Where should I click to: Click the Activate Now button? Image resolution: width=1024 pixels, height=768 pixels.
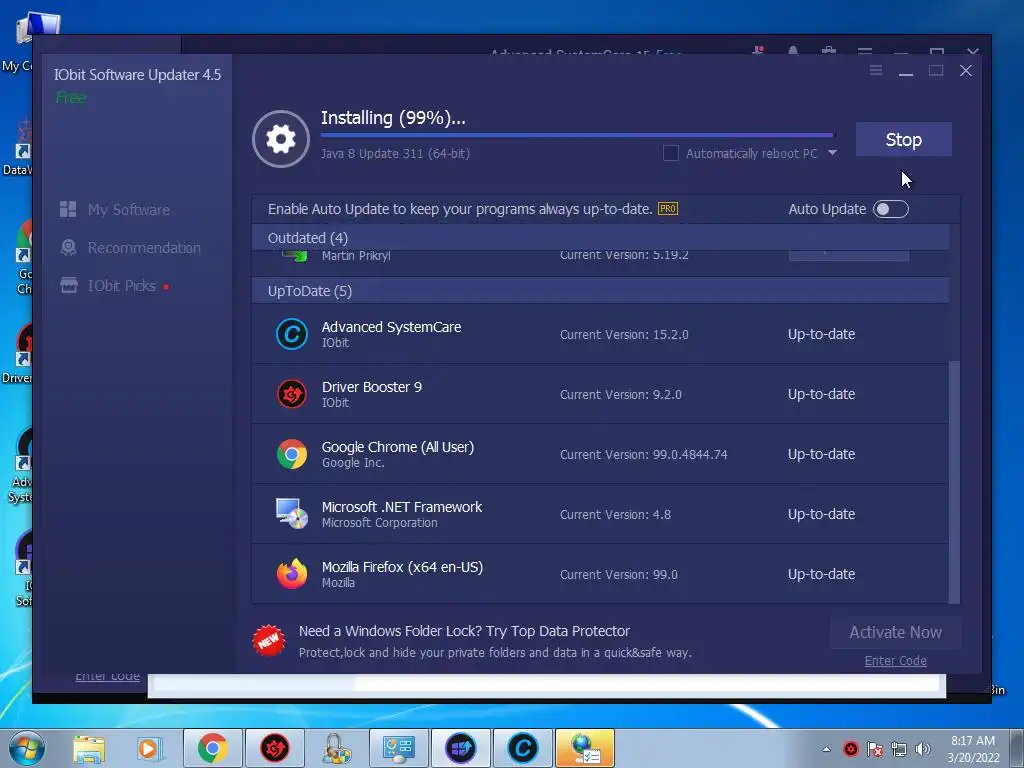pos(895,632)
